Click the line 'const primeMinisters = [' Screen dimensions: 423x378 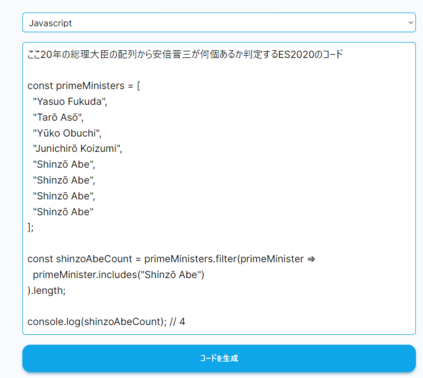pyautogui.click(x=84, y=86)
